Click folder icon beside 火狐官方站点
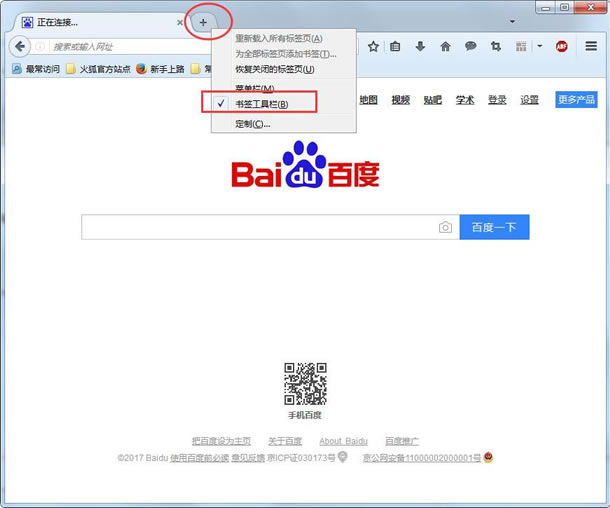This screenshot has height=508, width=610. coord(70,69)
